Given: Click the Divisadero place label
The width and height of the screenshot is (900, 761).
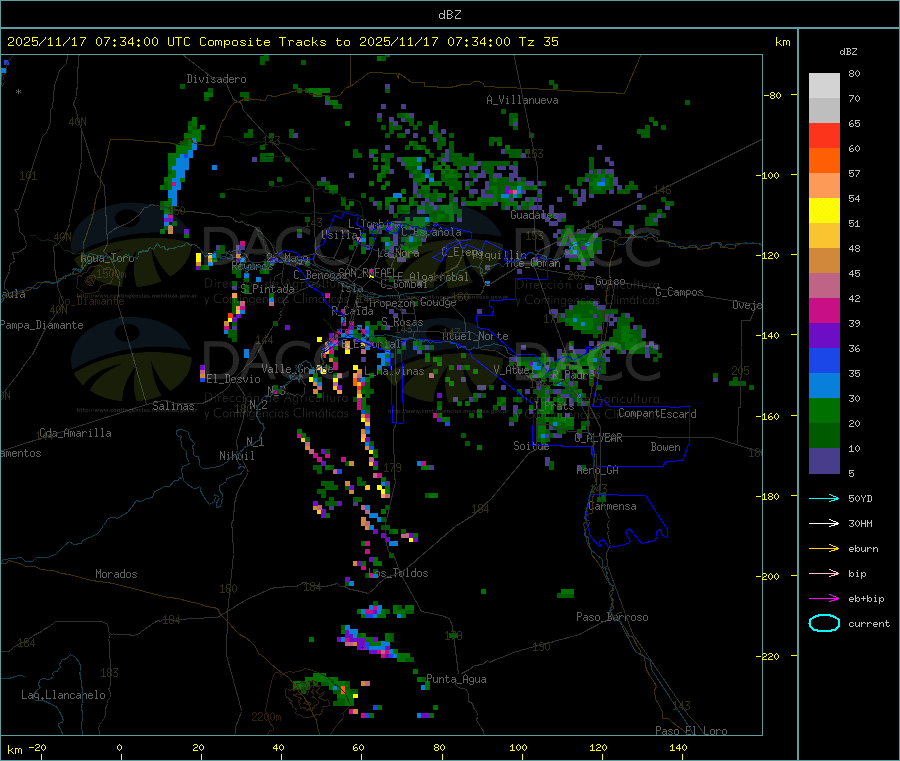Looking at the screenshot, I should click(216, 79).
